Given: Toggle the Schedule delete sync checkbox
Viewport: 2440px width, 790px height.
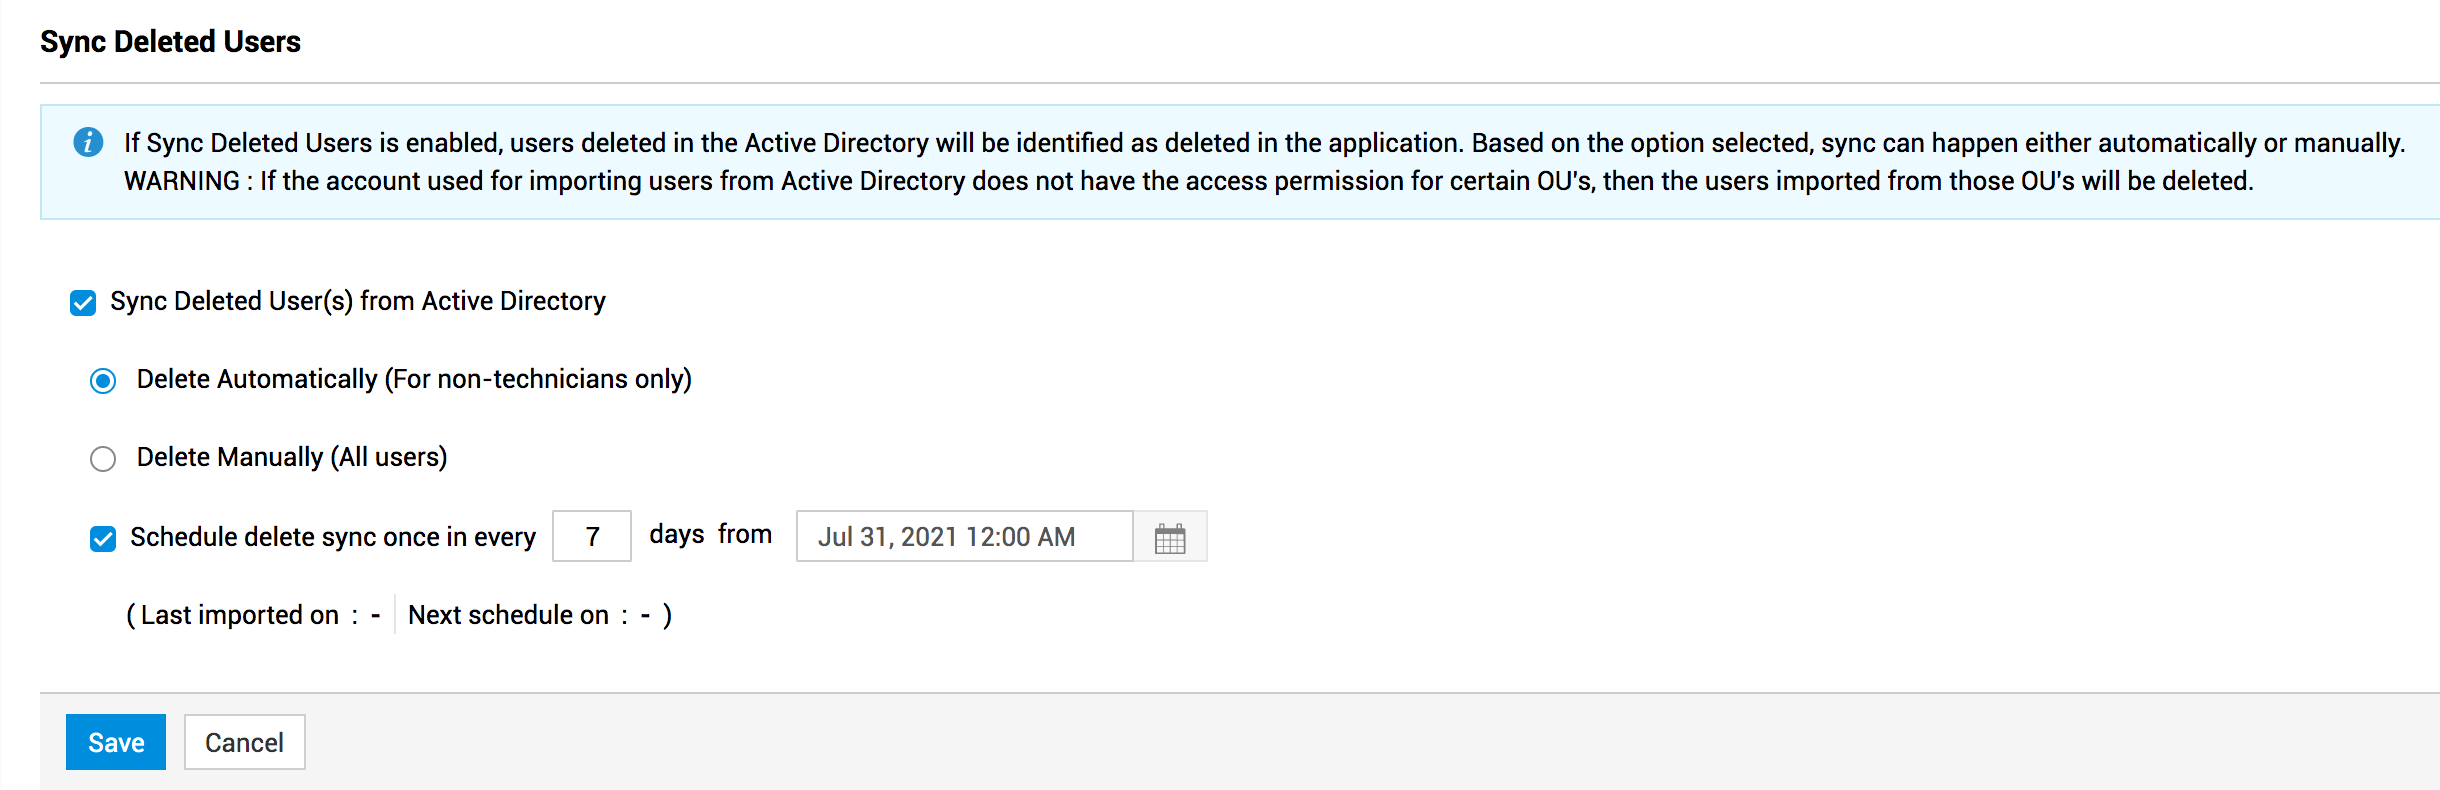Looking at the screenshot, I should 101,537.
